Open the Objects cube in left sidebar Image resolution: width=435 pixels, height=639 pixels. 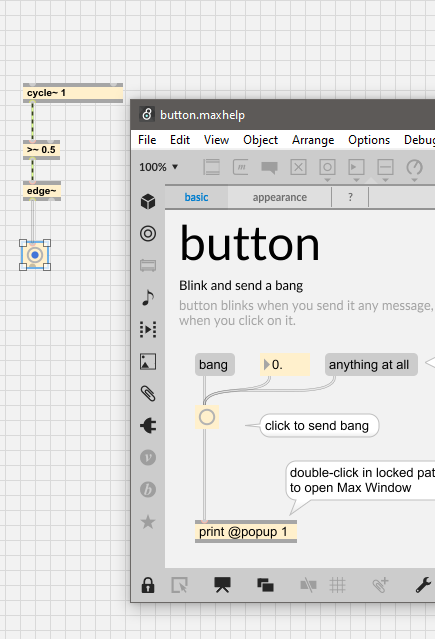point(148,201)
